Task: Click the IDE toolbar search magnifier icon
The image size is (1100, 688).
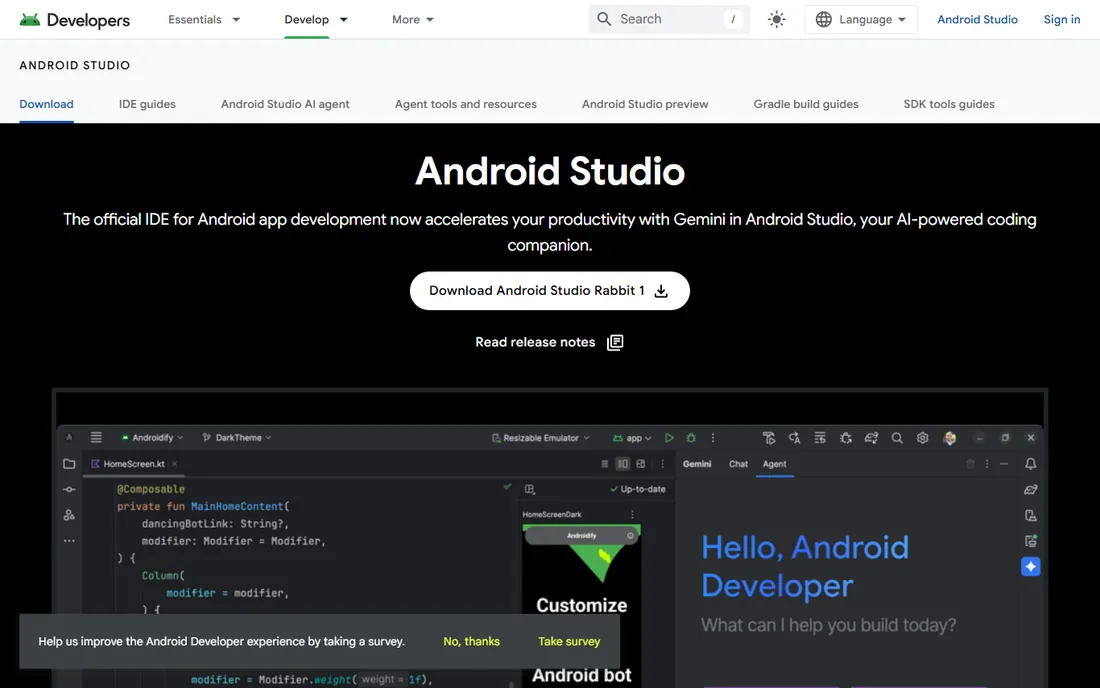Action: tap(897, 438)
